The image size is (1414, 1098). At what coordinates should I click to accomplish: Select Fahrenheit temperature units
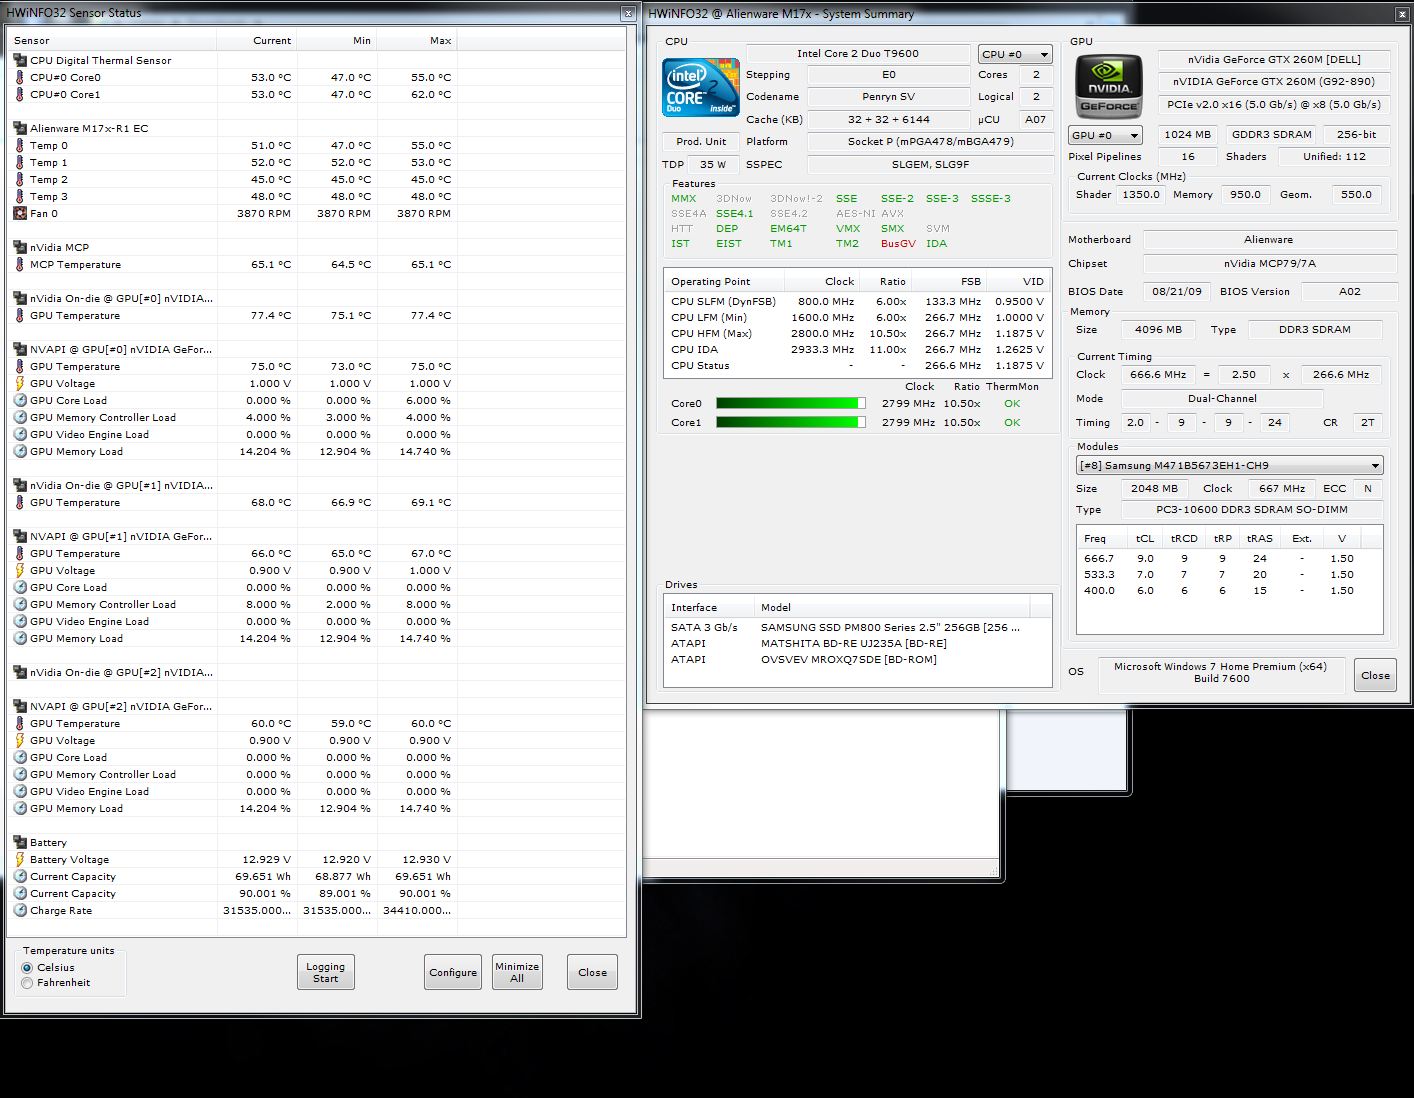tap(27, 983)
